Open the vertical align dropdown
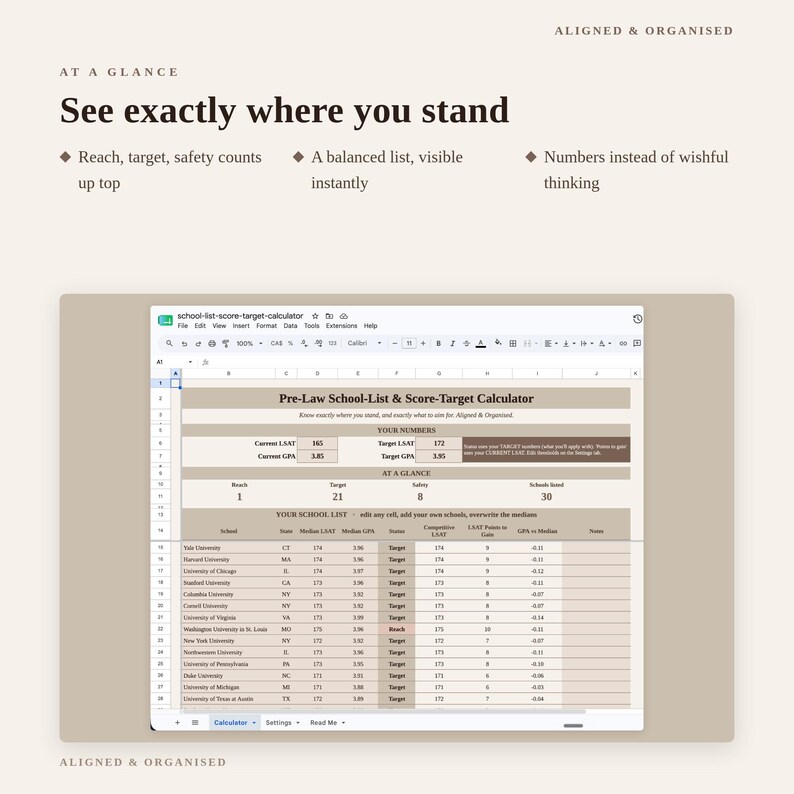 [569, 343]
